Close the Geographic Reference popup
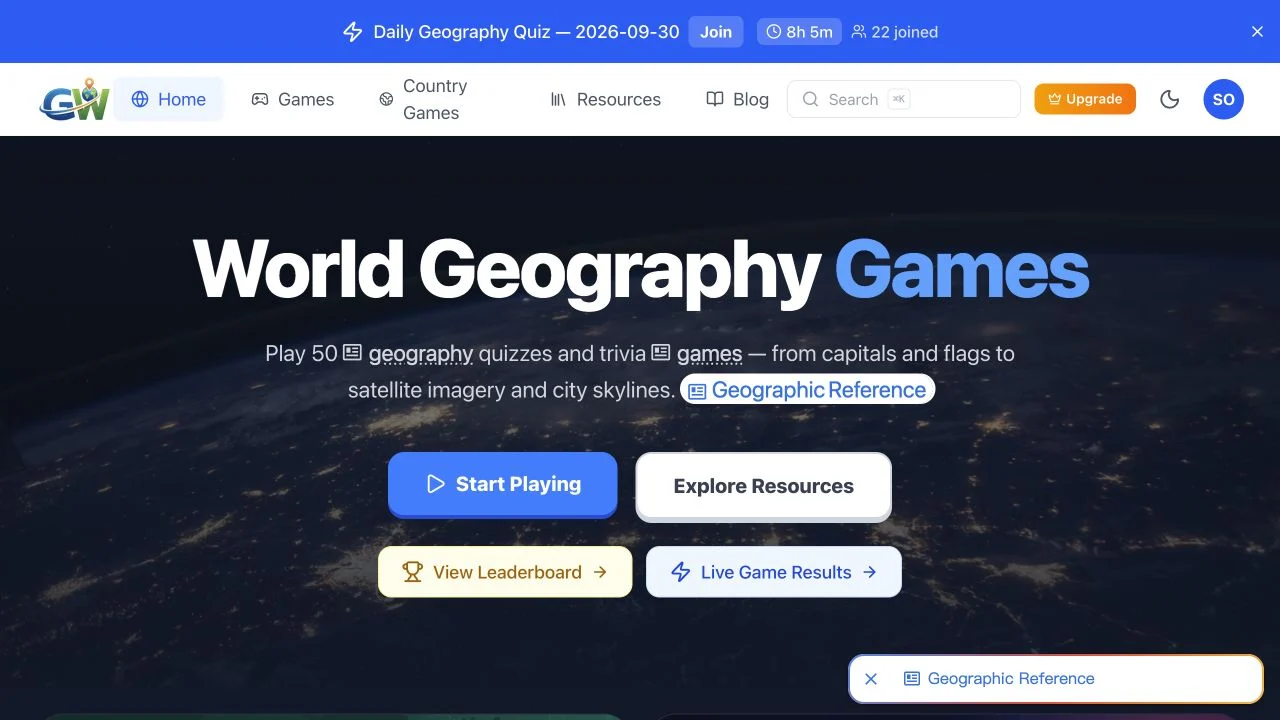The height and width of the screenshot is (720, 1280). 871,679
